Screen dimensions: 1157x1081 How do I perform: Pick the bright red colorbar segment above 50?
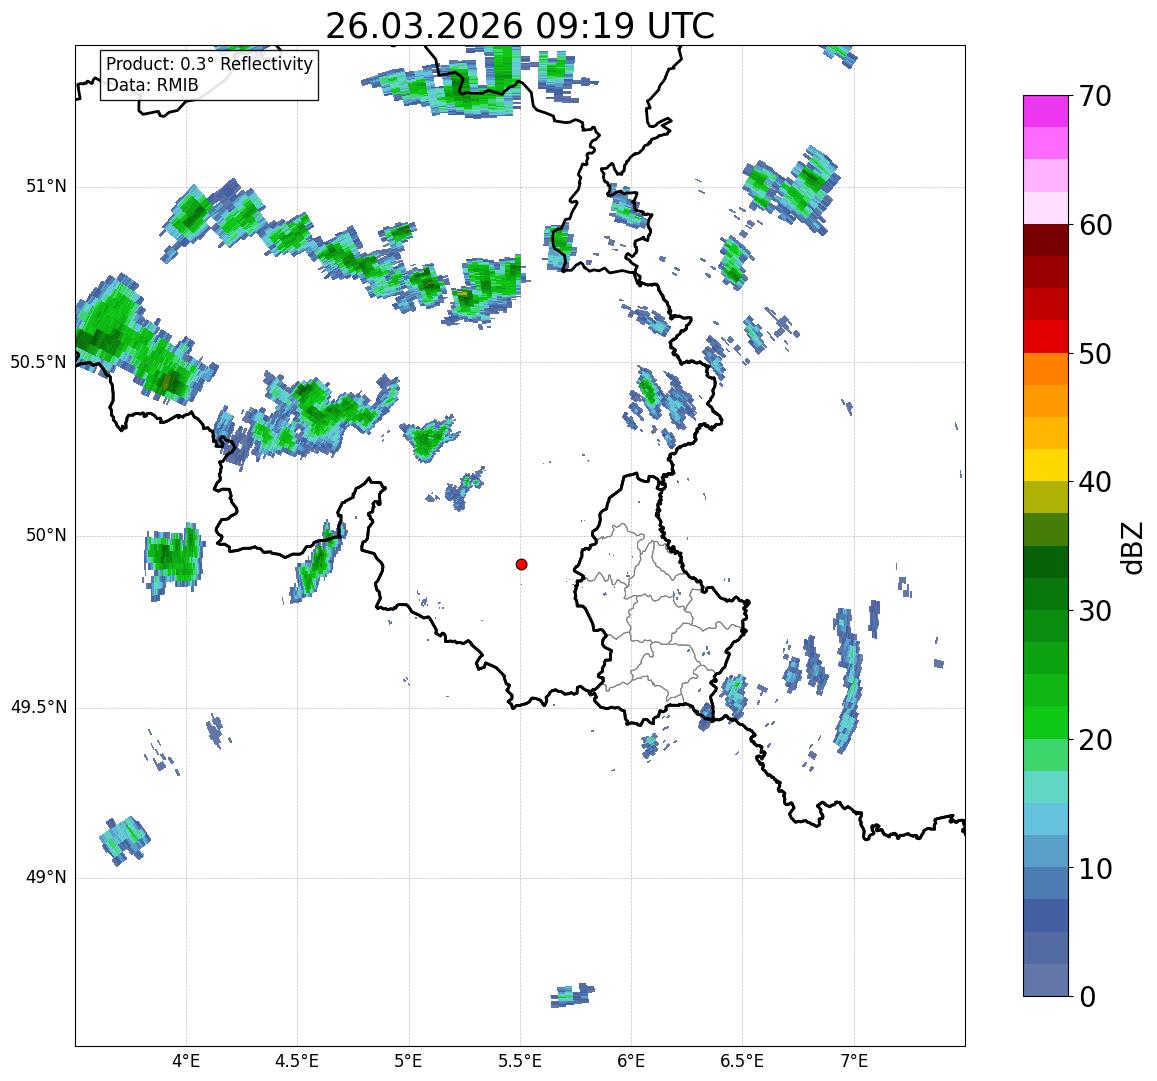click(x=1046, y=336)
